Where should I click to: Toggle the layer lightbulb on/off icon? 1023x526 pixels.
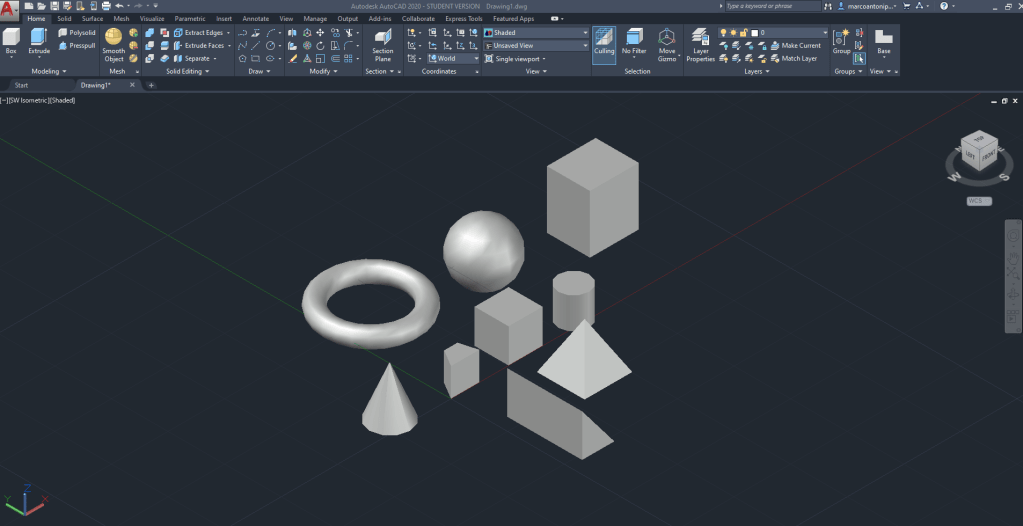(x=721, y=32)
